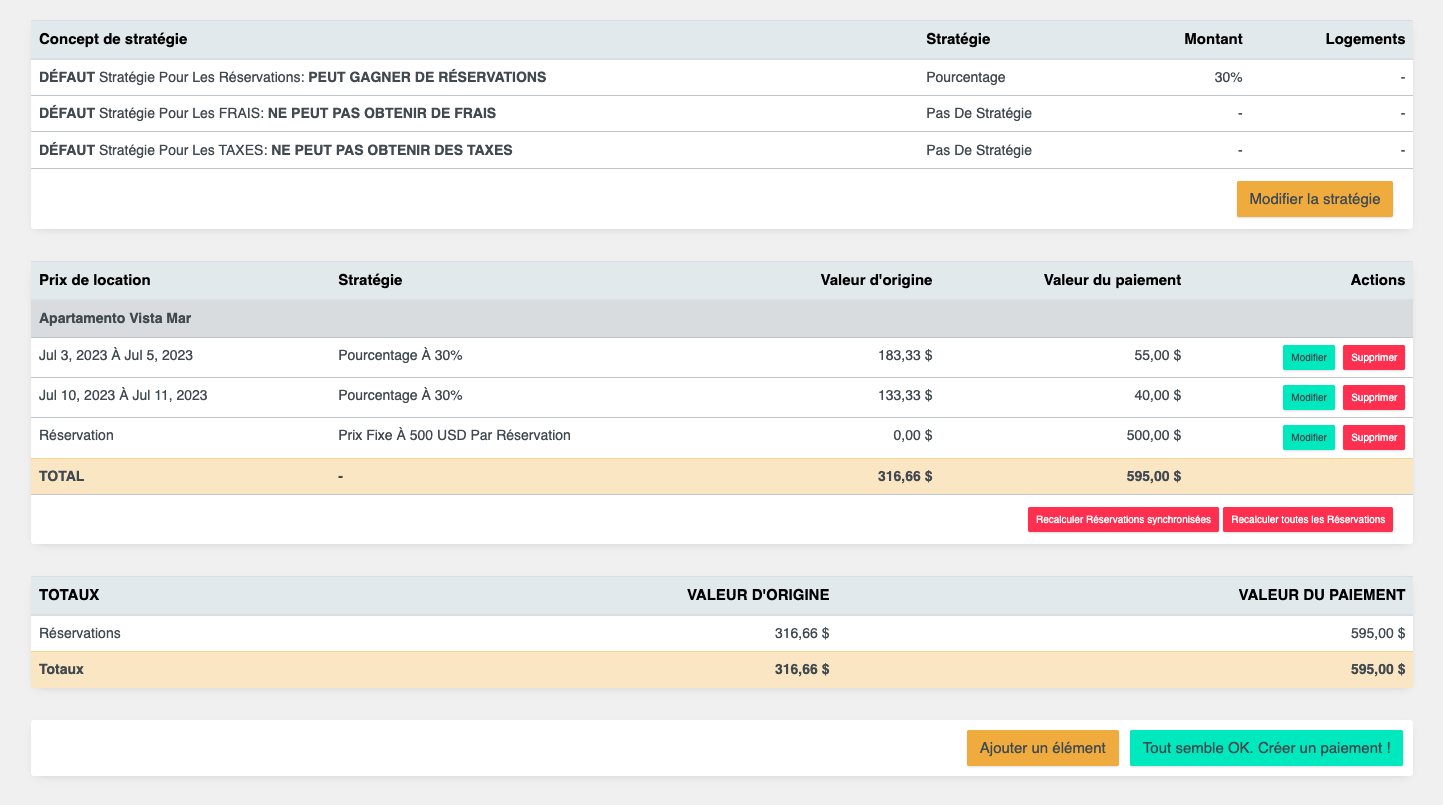Viewport: 1443px width, 805px height.
Task: Click Supprimer on the Jul 3 reservation row
Action: (1373, 357)
